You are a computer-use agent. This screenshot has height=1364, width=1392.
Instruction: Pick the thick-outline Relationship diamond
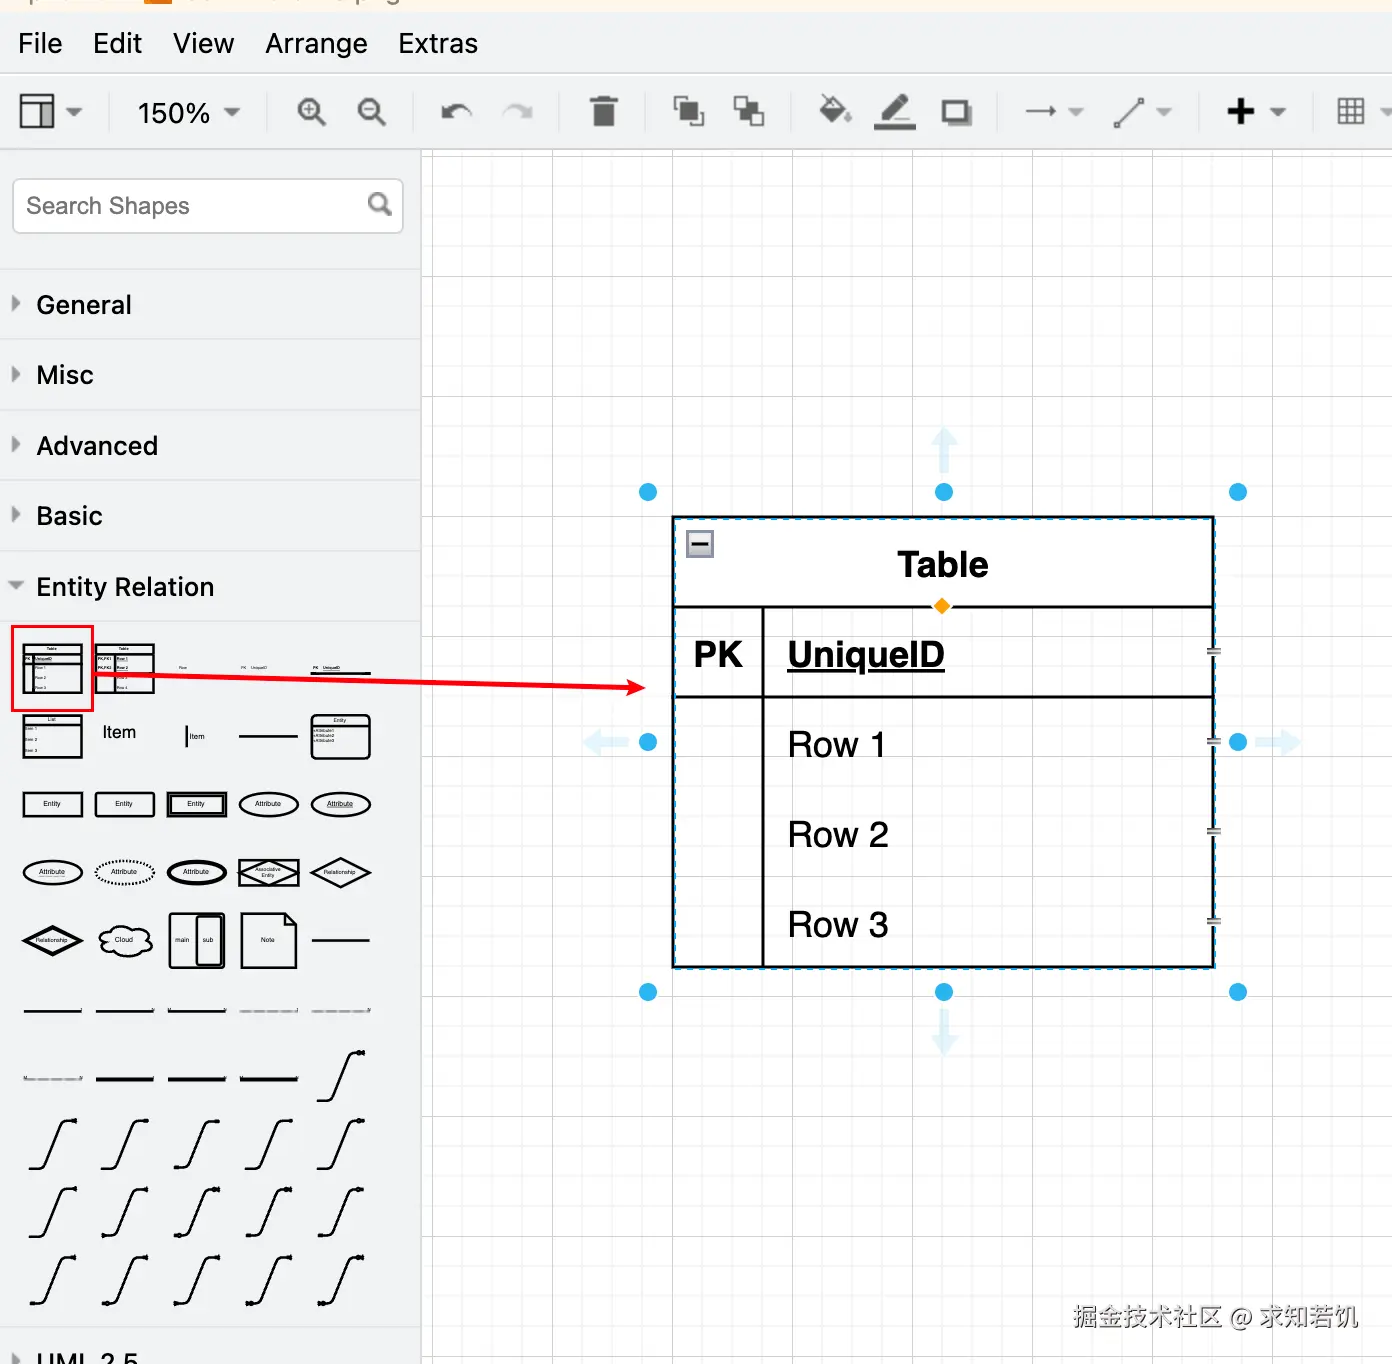(x=52, y=940)
